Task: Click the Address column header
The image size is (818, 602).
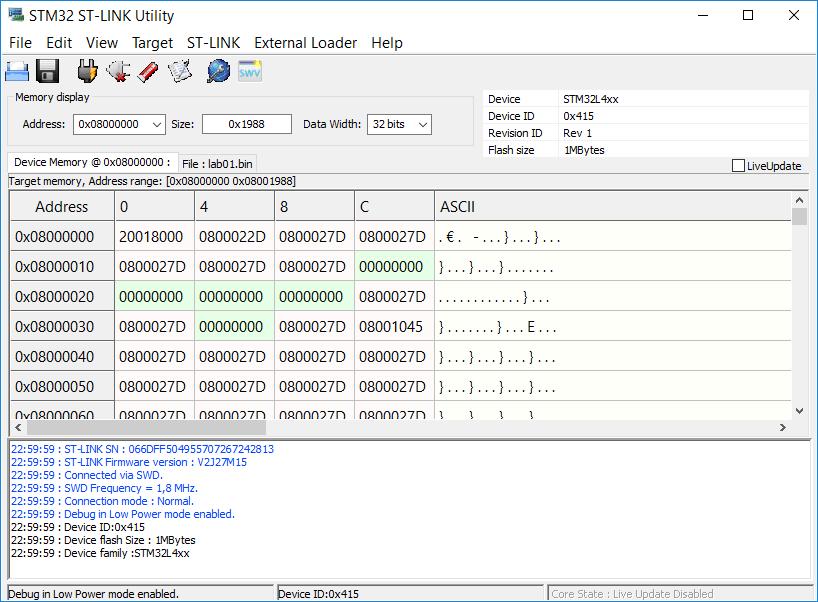Action: coord(62,207)
